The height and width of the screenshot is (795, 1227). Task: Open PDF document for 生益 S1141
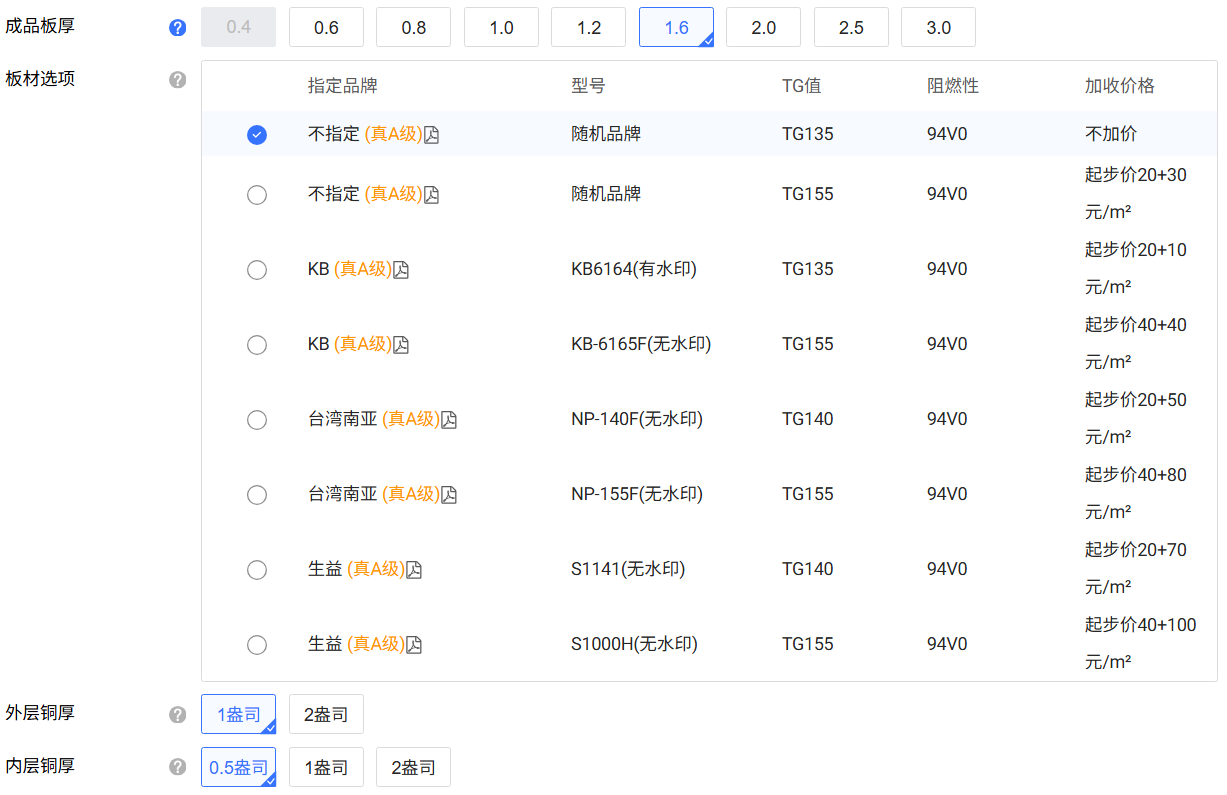413,569
